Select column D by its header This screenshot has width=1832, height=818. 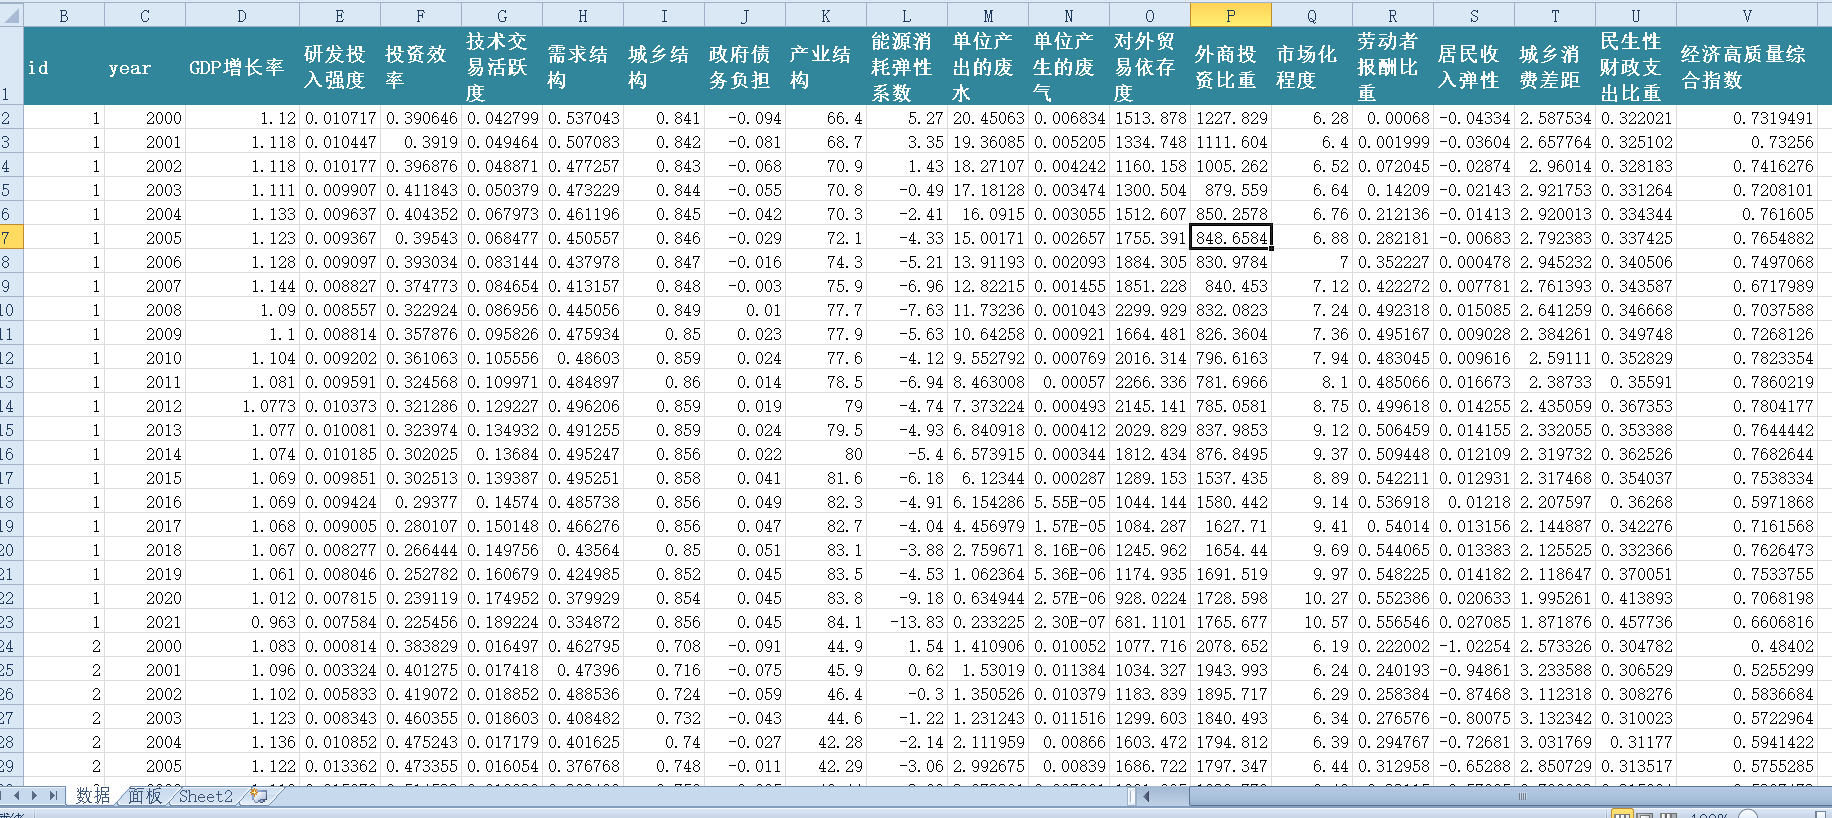[242, 15]
